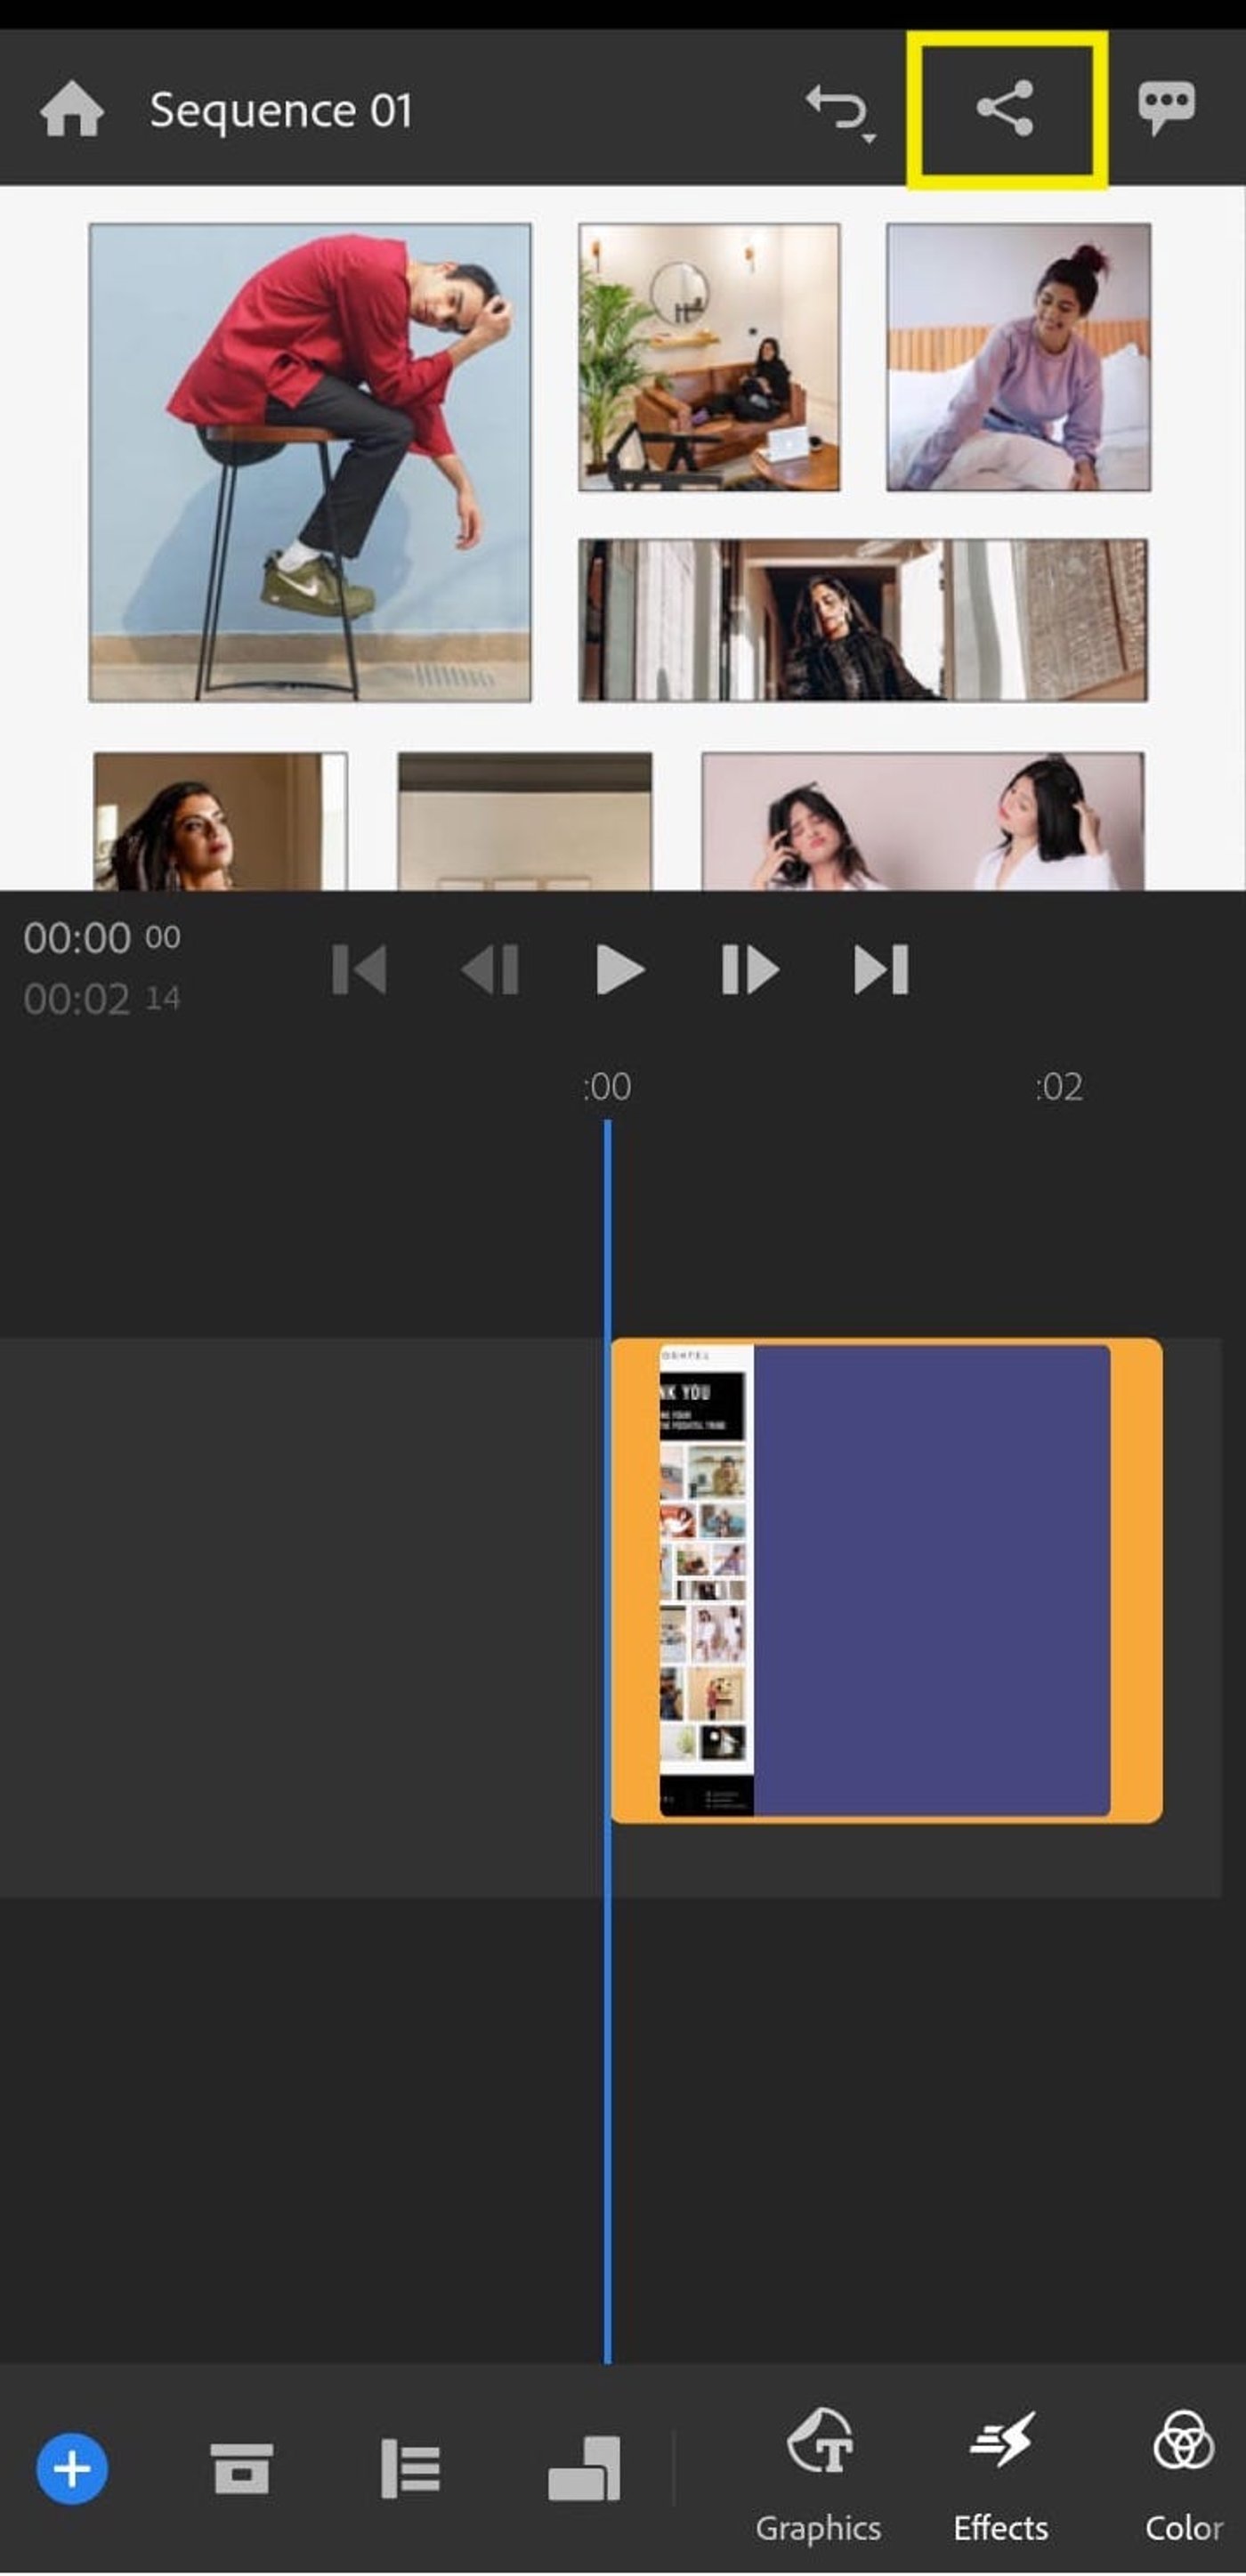Open the undo history dropdown arrow
The height and width of the screenshot is (2576, 1246).
click(x=869, y=138)
